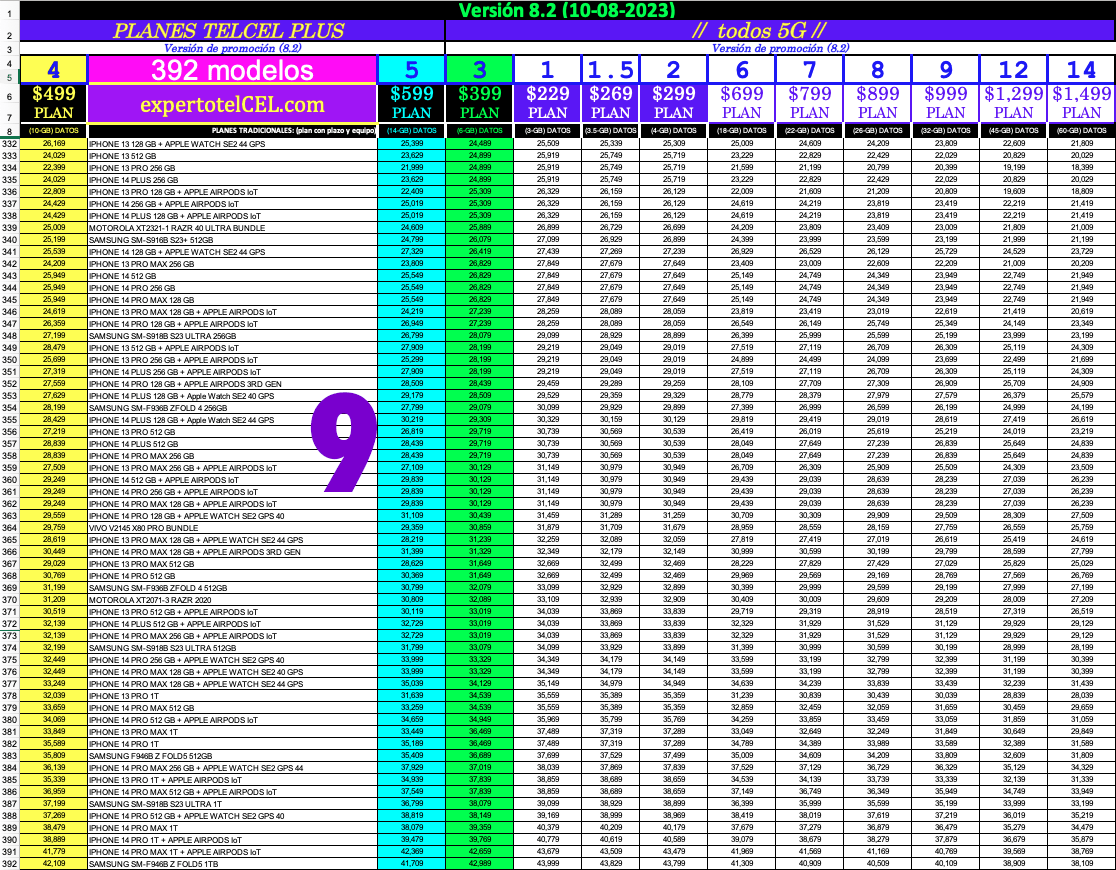1116x870 pixels.
Task: Click the "MOTOROLA XT2321-1 RAZR 40 ULTRA BUNDLE" cell
Action: (232, 228)
